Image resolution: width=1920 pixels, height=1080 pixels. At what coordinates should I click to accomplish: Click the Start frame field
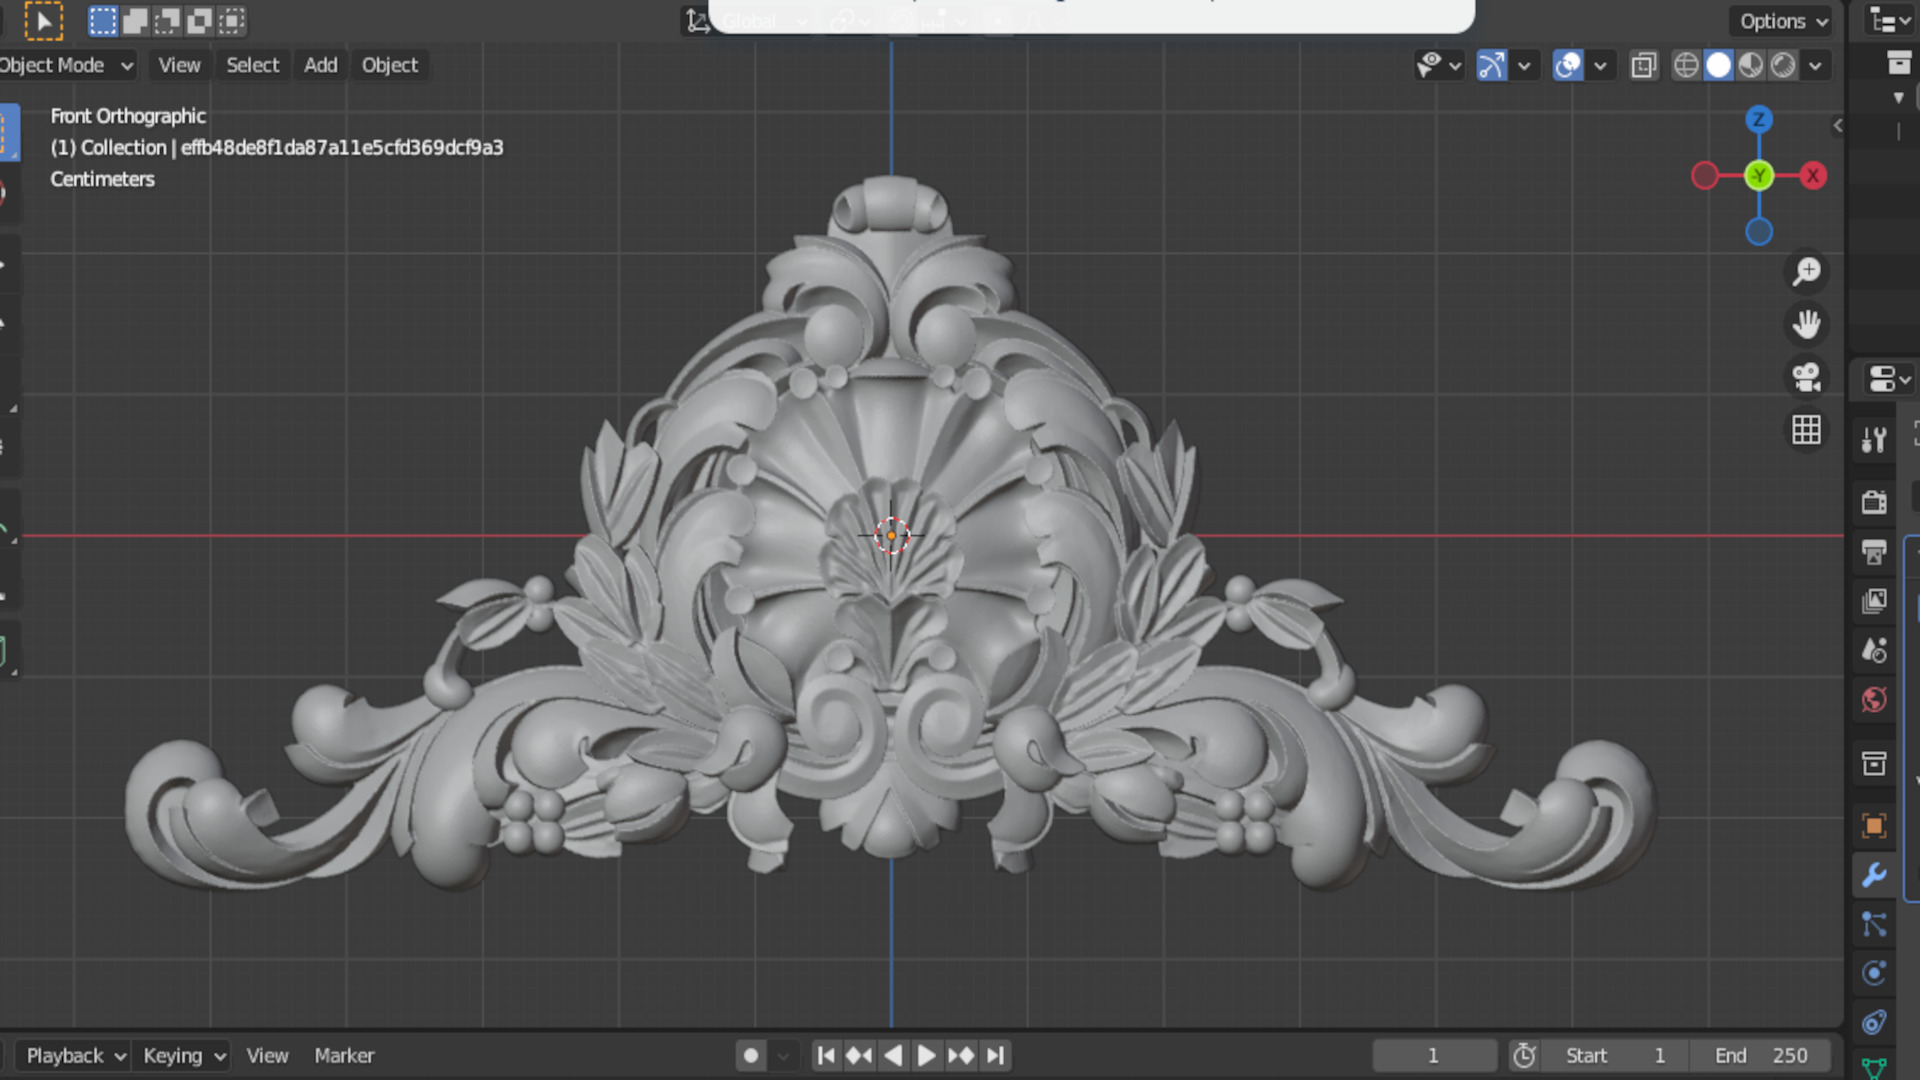coord(1615,1056)
